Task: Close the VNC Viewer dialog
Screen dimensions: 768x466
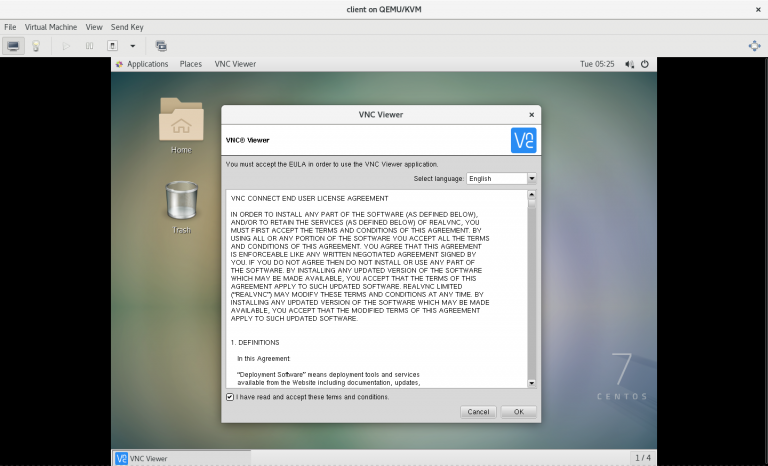Action: click(531, 115)
